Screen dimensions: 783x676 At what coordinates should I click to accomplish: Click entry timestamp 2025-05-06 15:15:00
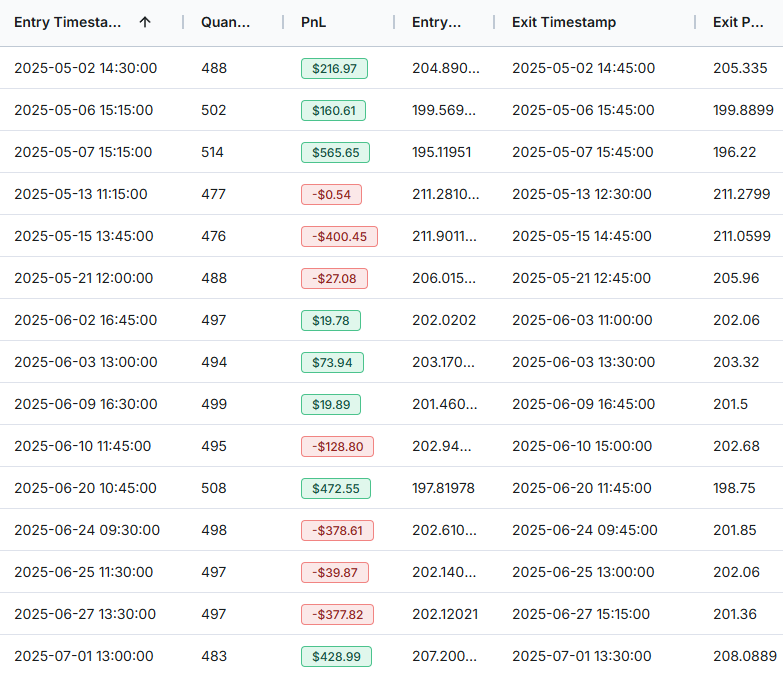click(x=83, y=110)
